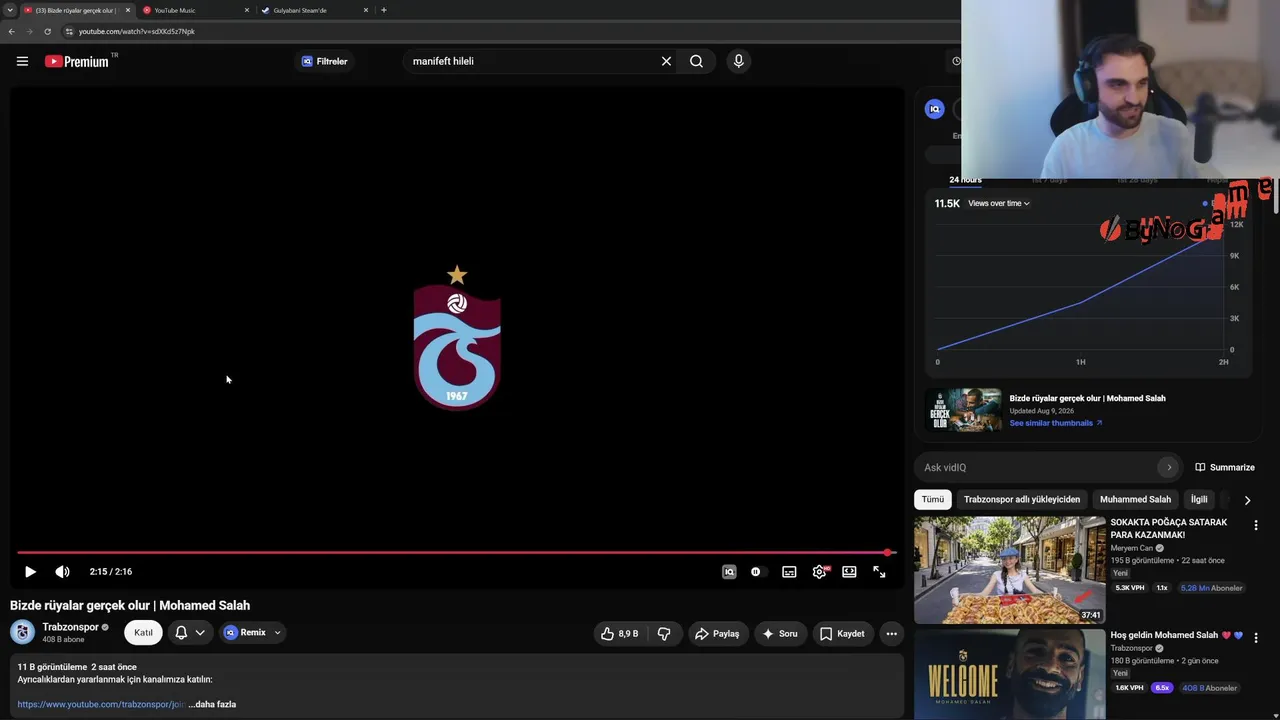The width and height of the screenshot is (1280, 720).
Task: Save video with Kaydet button
Action: click(x=842, y=634)
